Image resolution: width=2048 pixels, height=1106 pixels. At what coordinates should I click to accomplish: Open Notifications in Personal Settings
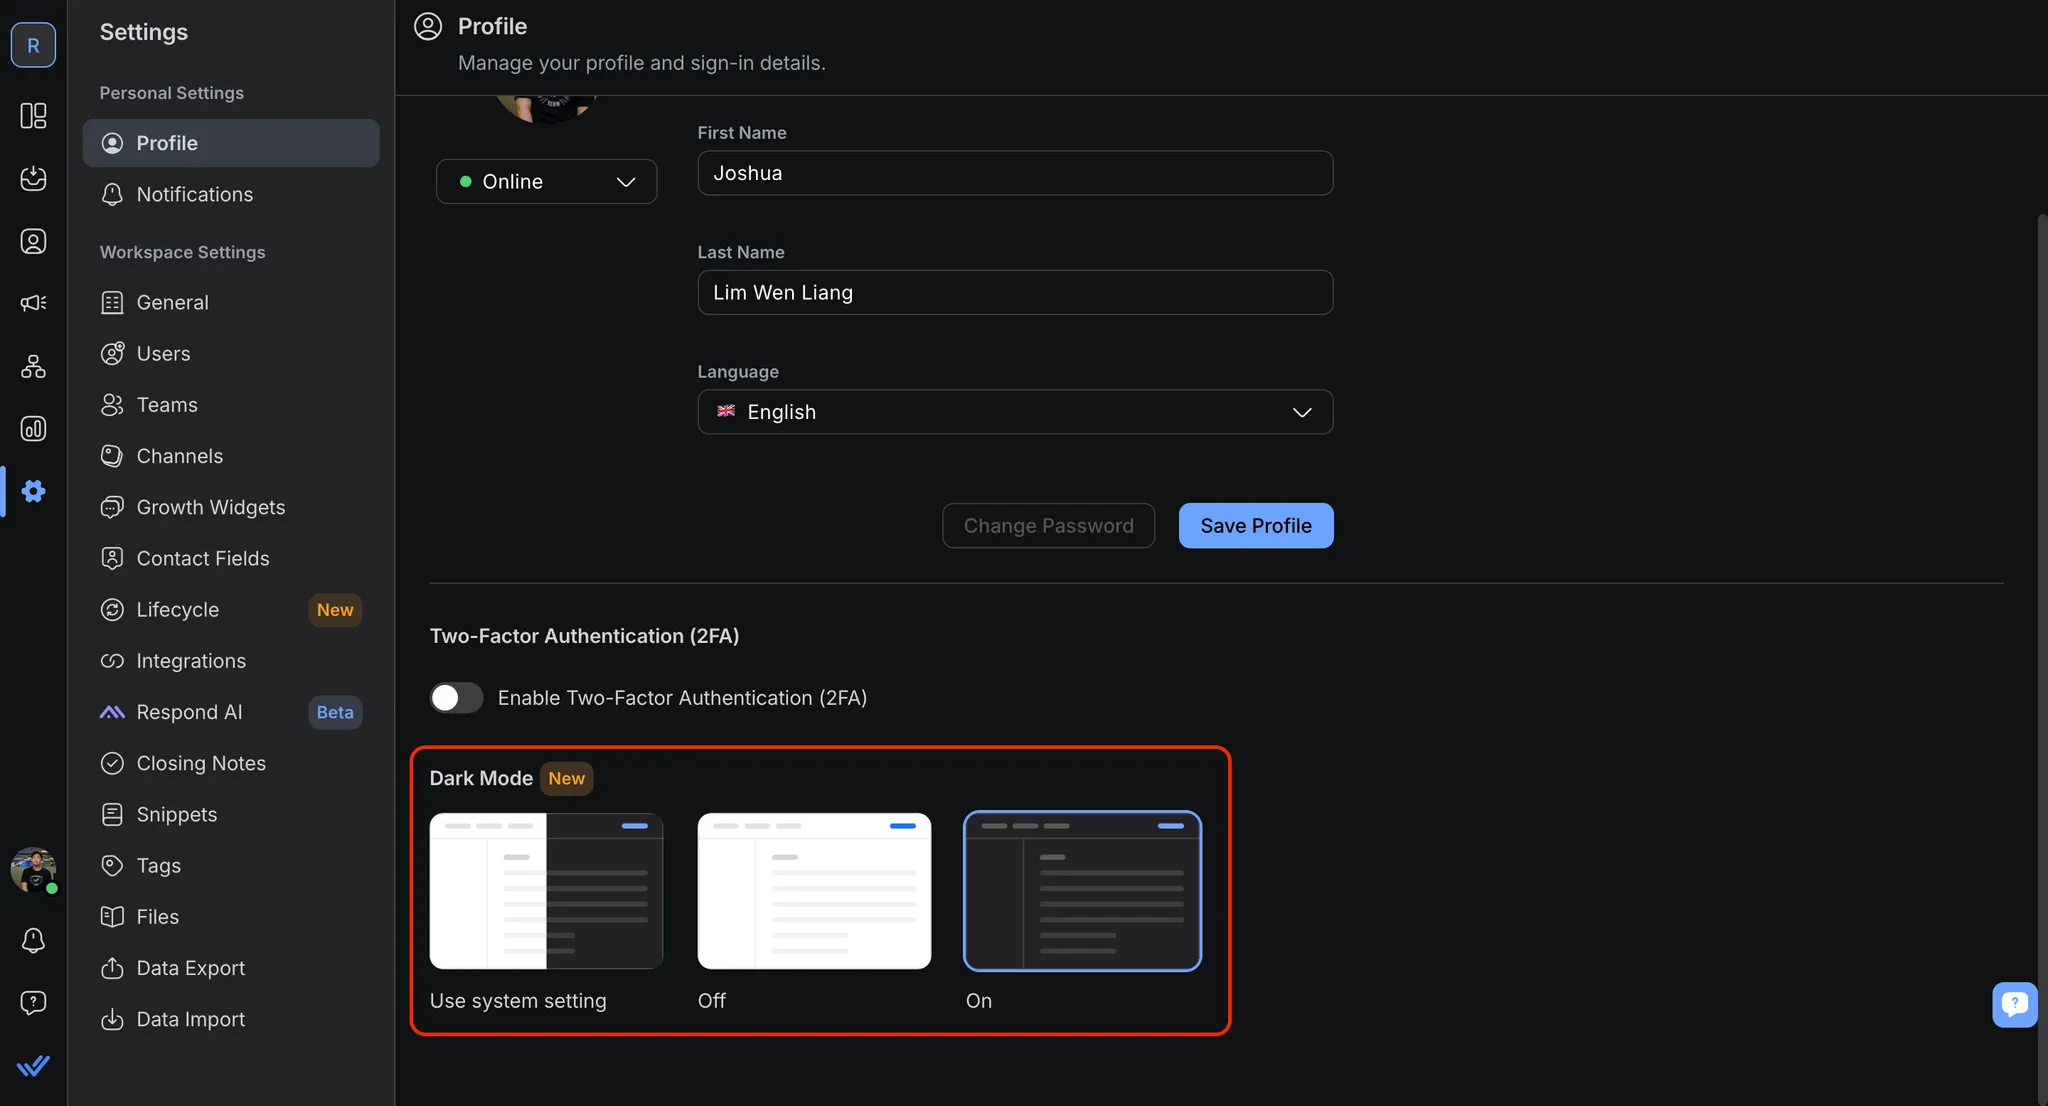coord(195,195)
